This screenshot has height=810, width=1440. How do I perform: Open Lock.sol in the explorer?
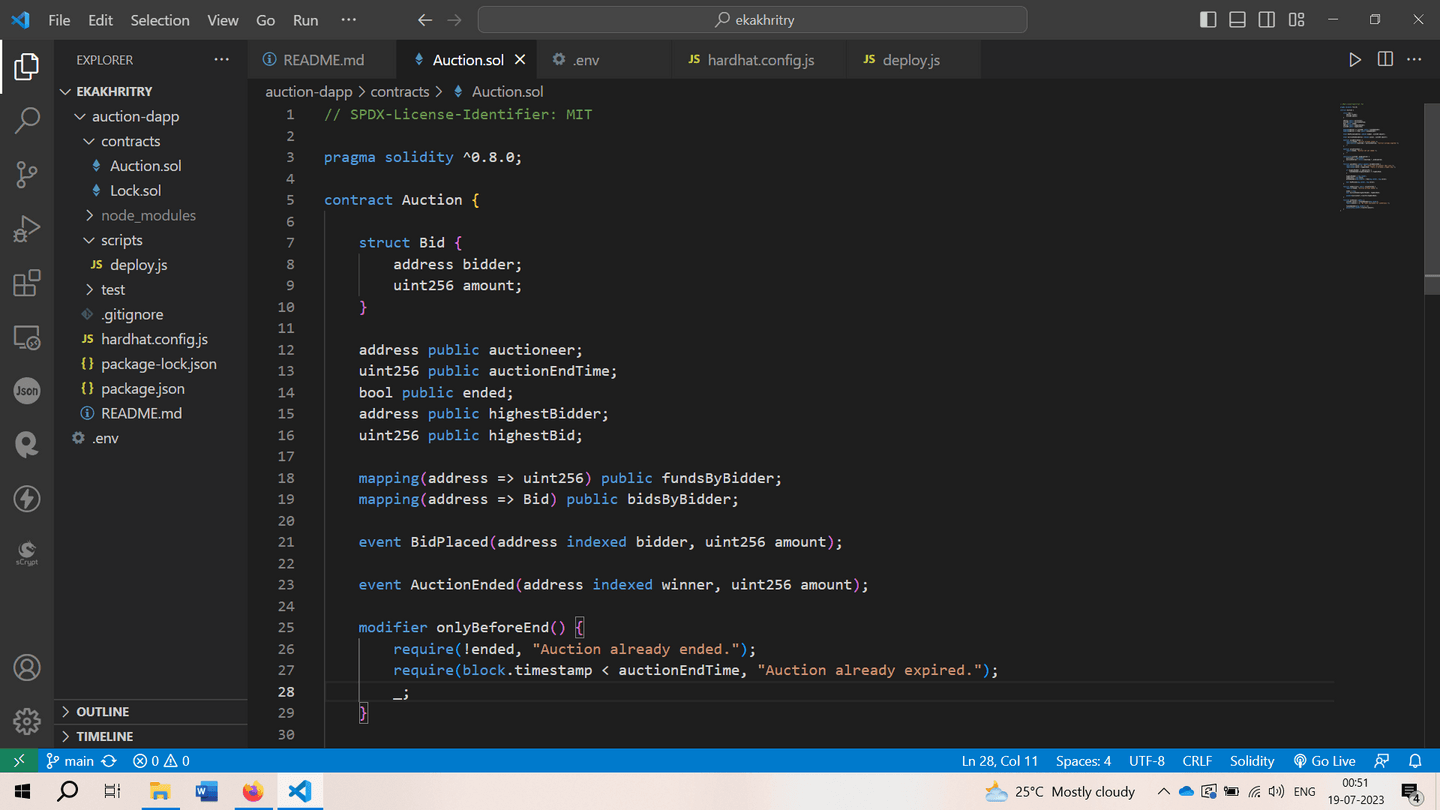(x=151, y=190)
